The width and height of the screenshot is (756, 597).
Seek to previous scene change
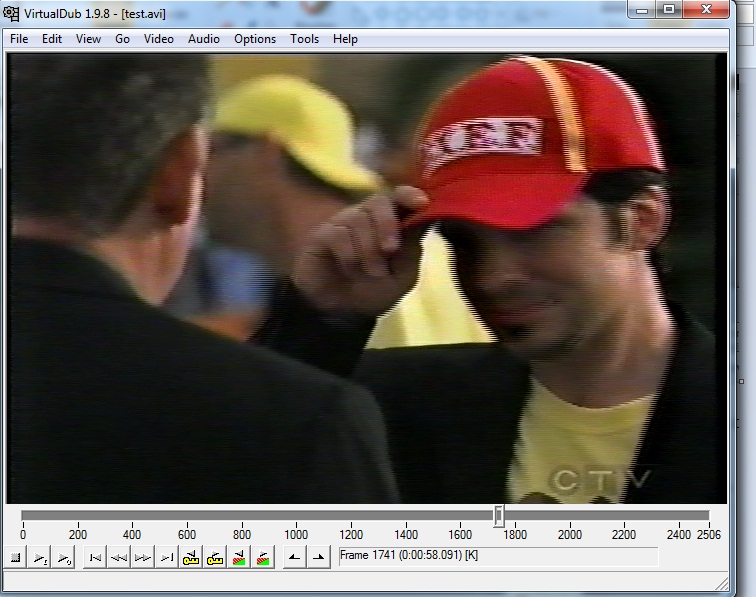point(239,557)
